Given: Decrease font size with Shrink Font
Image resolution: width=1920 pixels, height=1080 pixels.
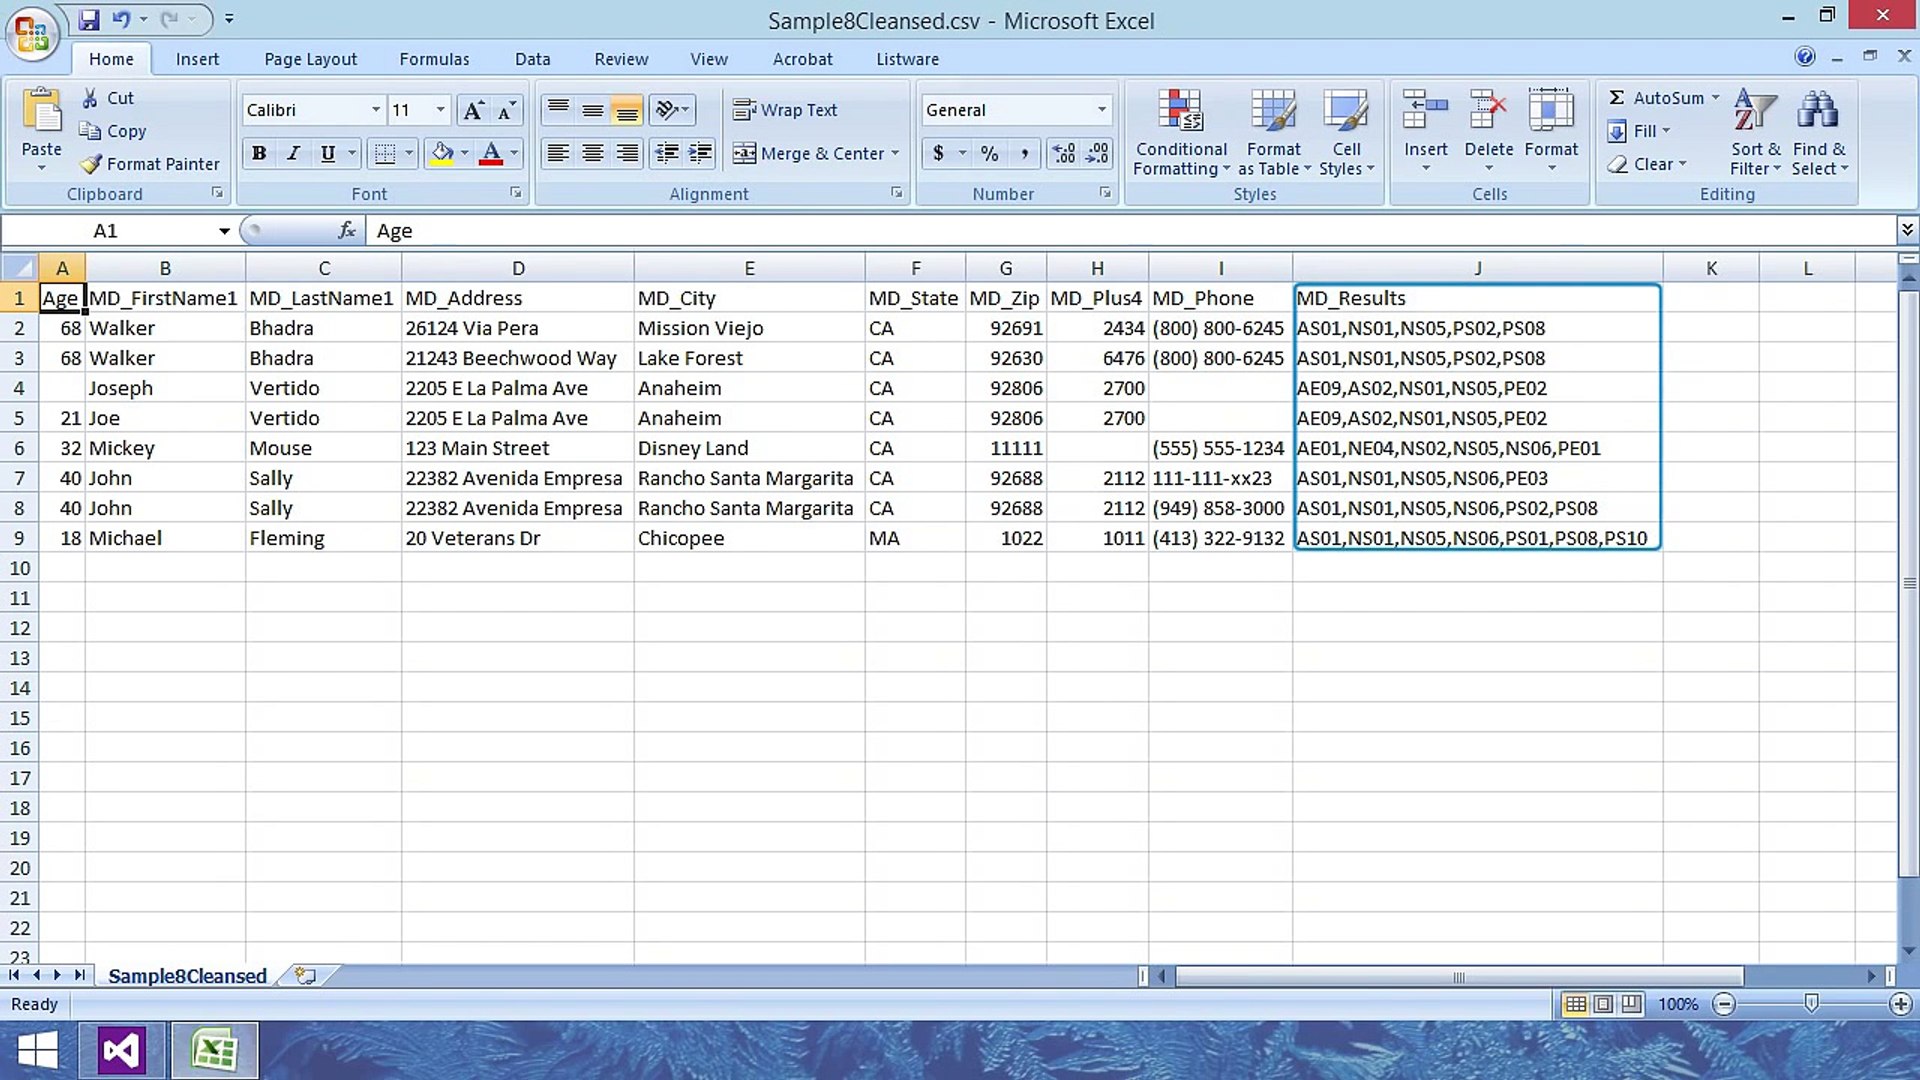Looking at the screenshot, I should pyautogui.click(x=506, y=110).
